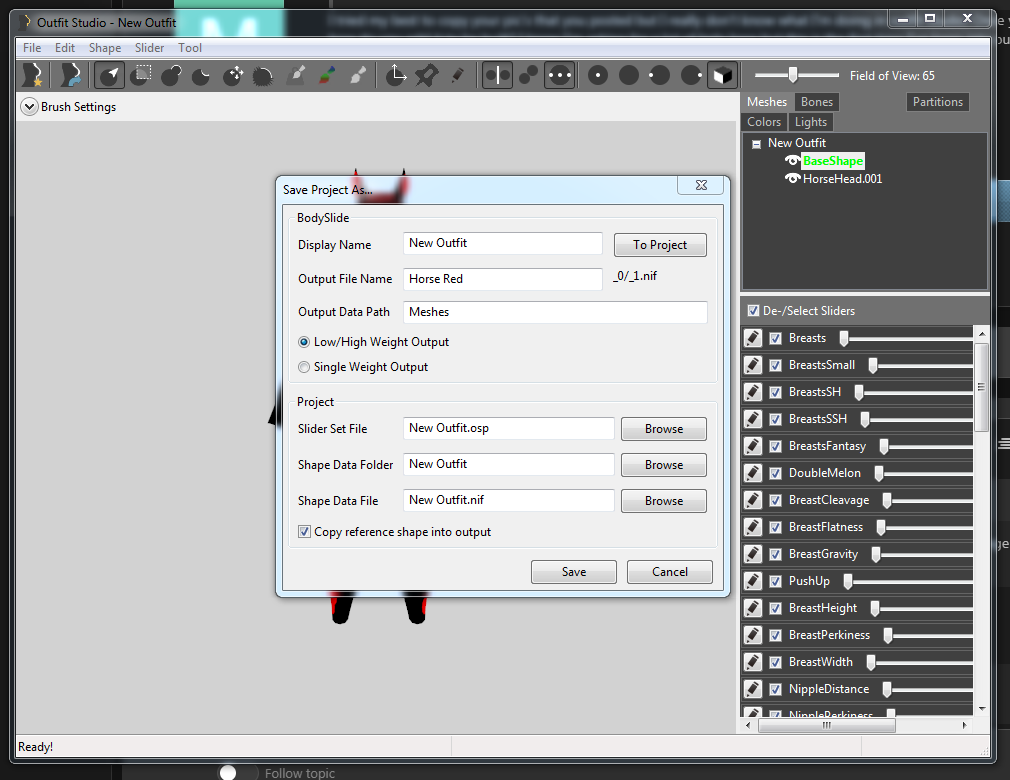The height and width of the screenshot is (780, 1010).
Task: Select Low/High Weight Output radio button
Action: (304, 342)
